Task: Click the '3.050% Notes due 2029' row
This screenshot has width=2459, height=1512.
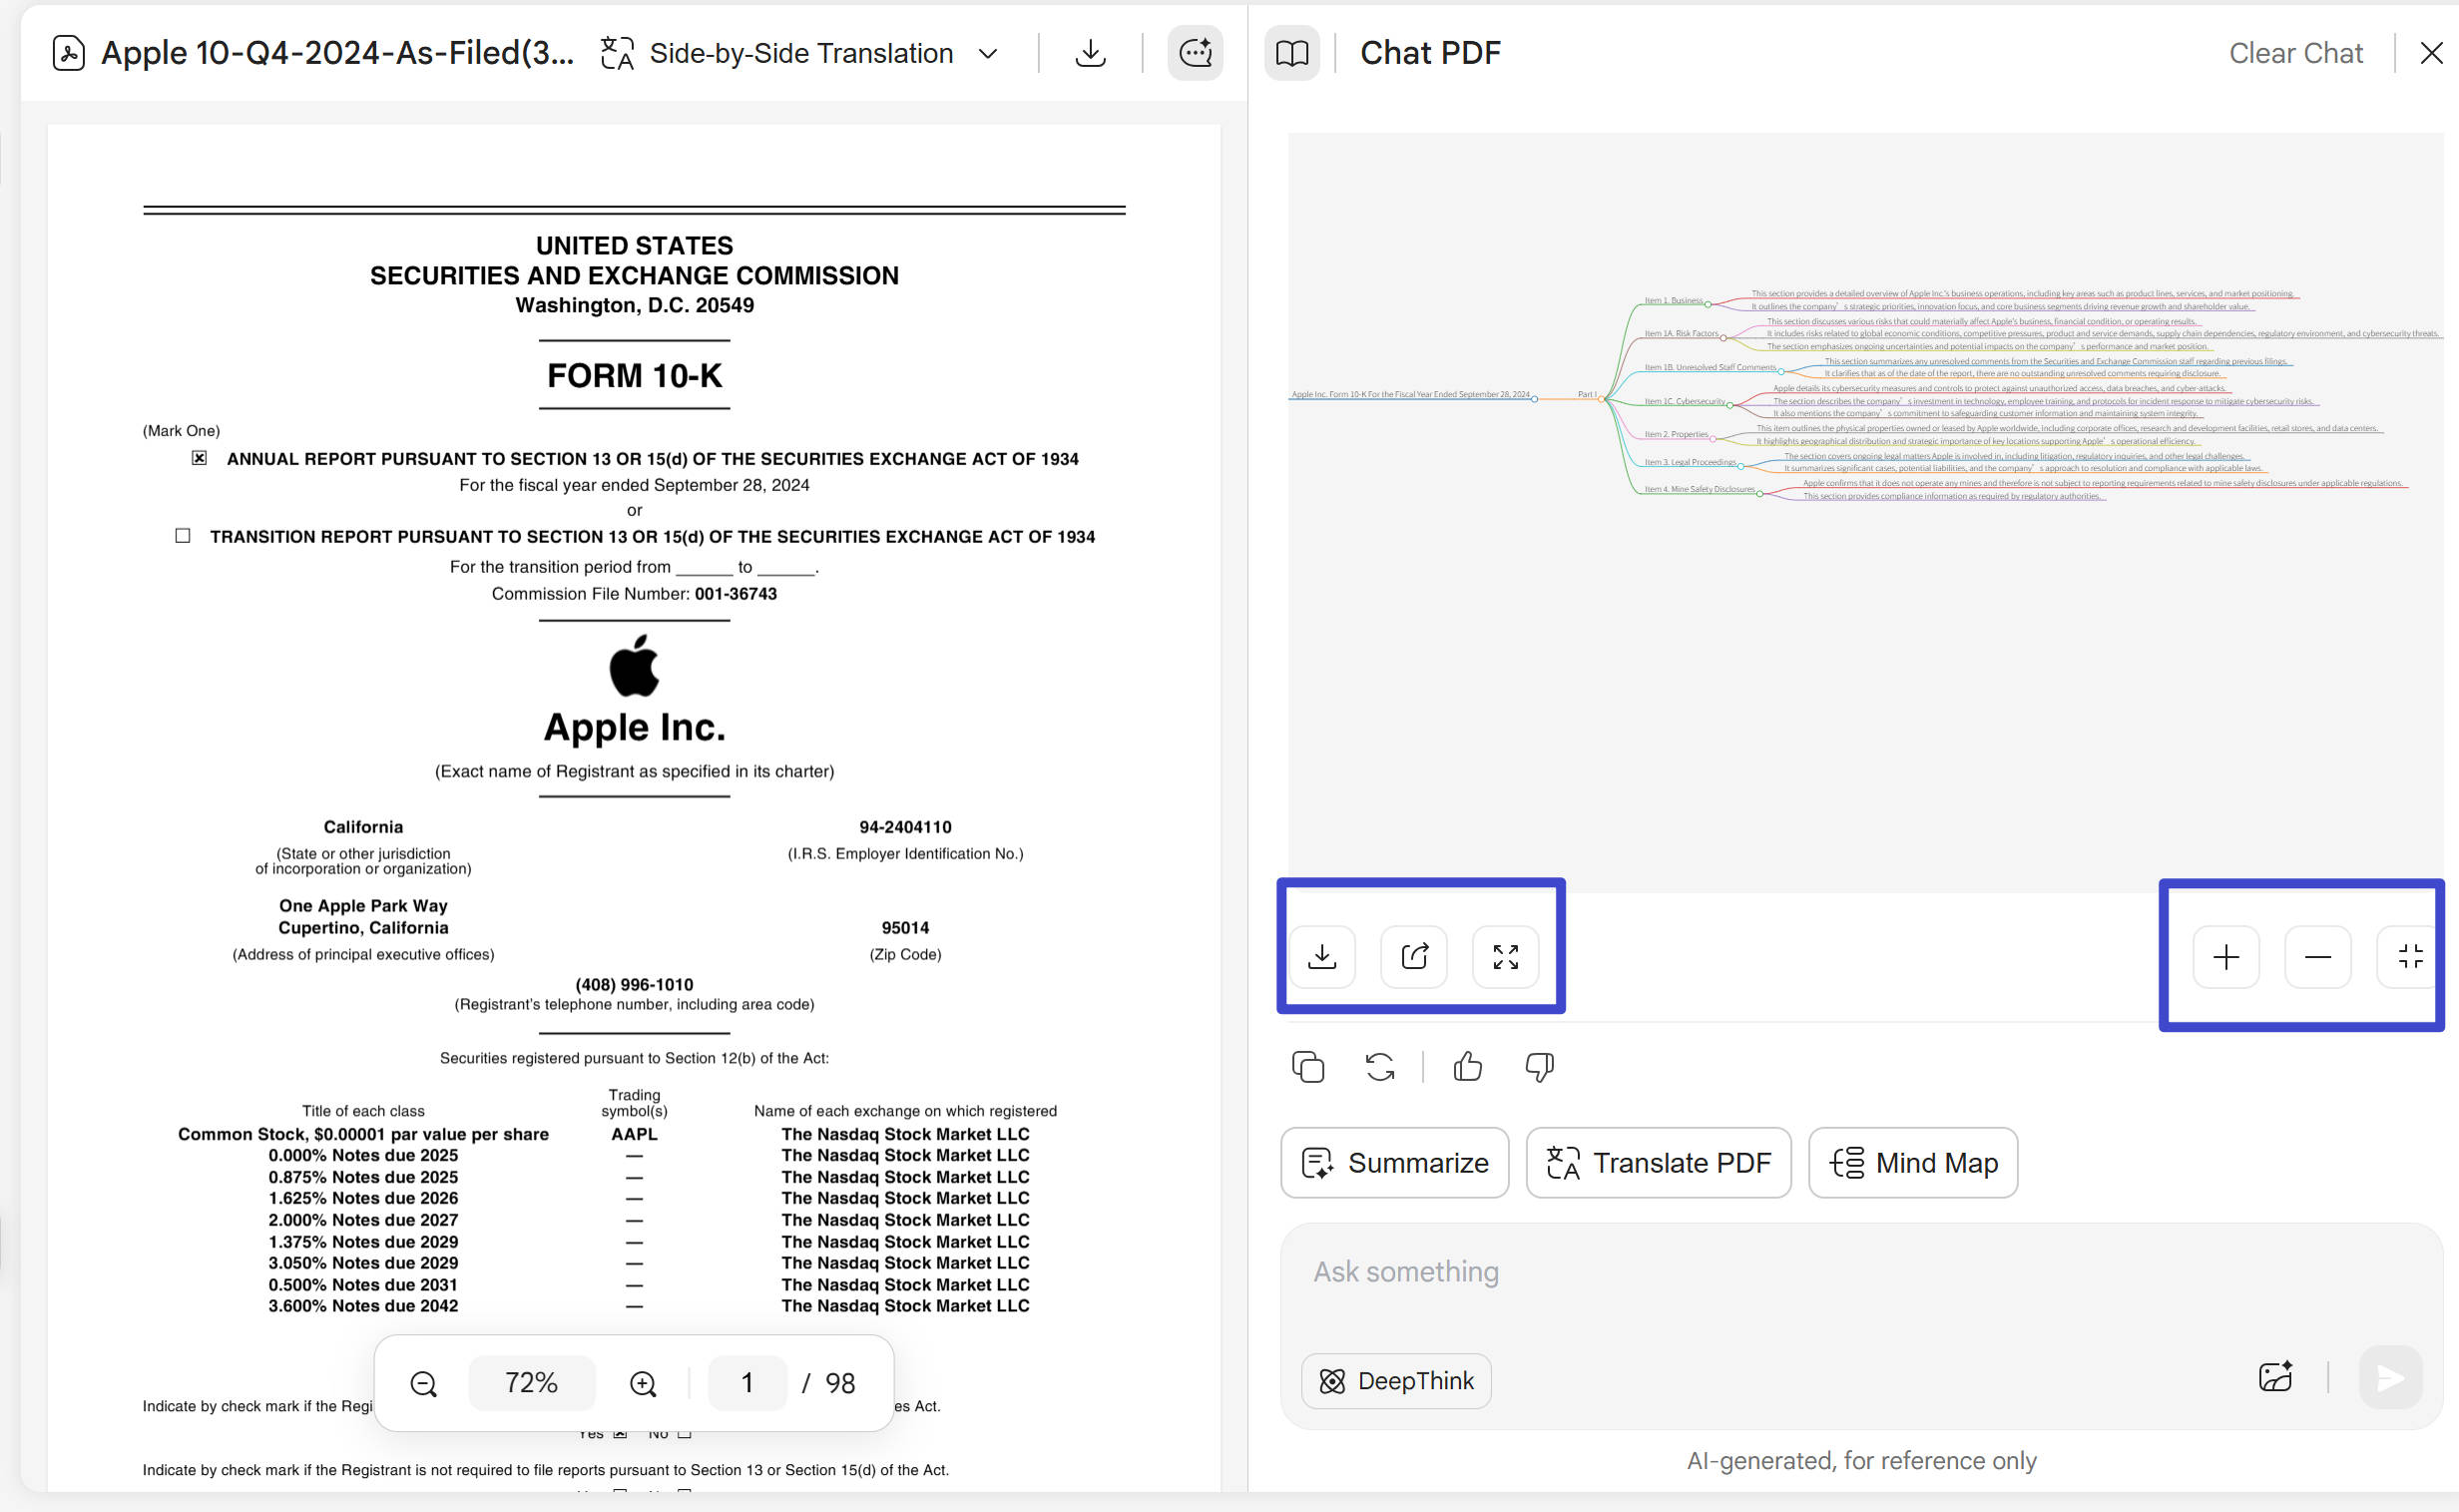Action: tap(363, 1263)
